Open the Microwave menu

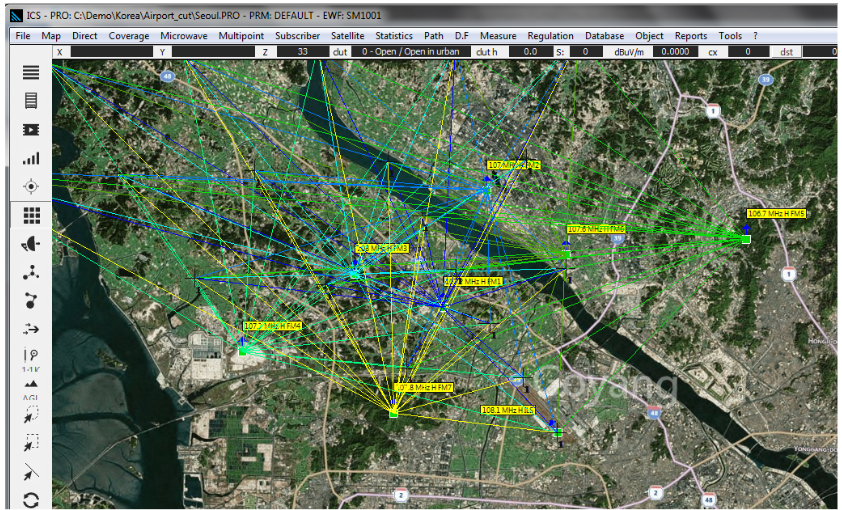coord(185,36)
